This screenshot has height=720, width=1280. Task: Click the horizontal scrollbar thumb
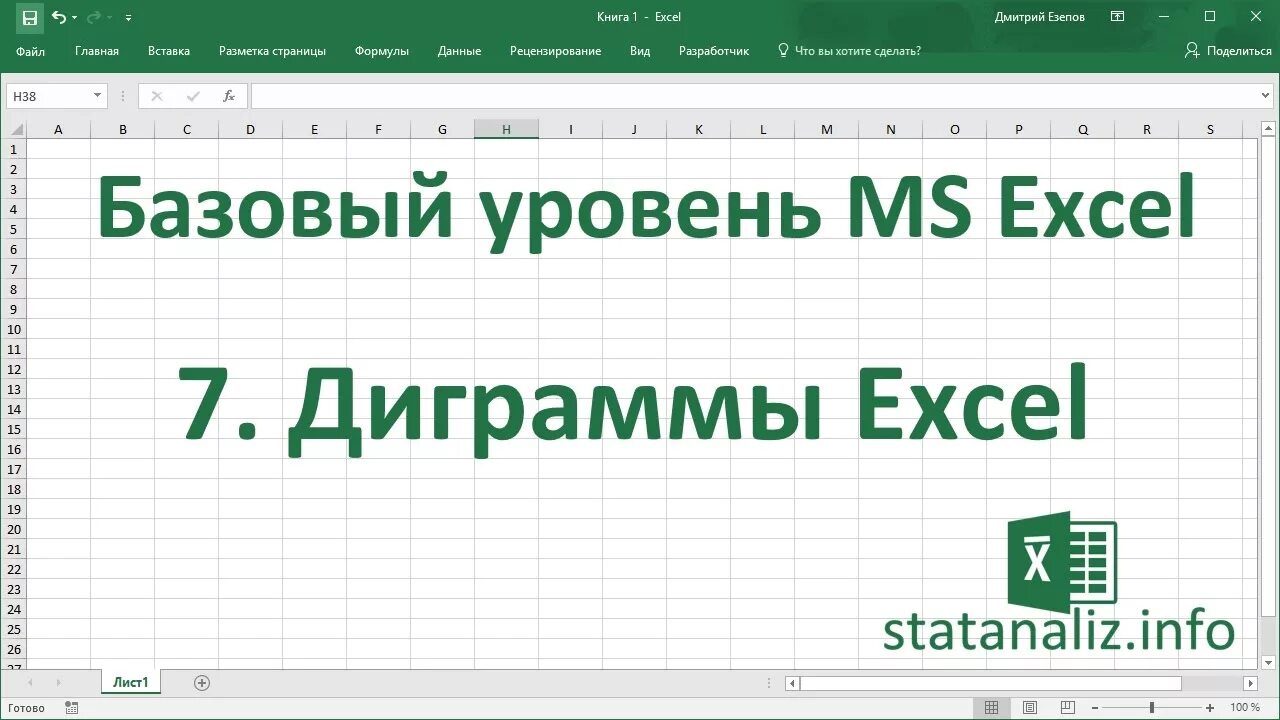tap(990, 683)
